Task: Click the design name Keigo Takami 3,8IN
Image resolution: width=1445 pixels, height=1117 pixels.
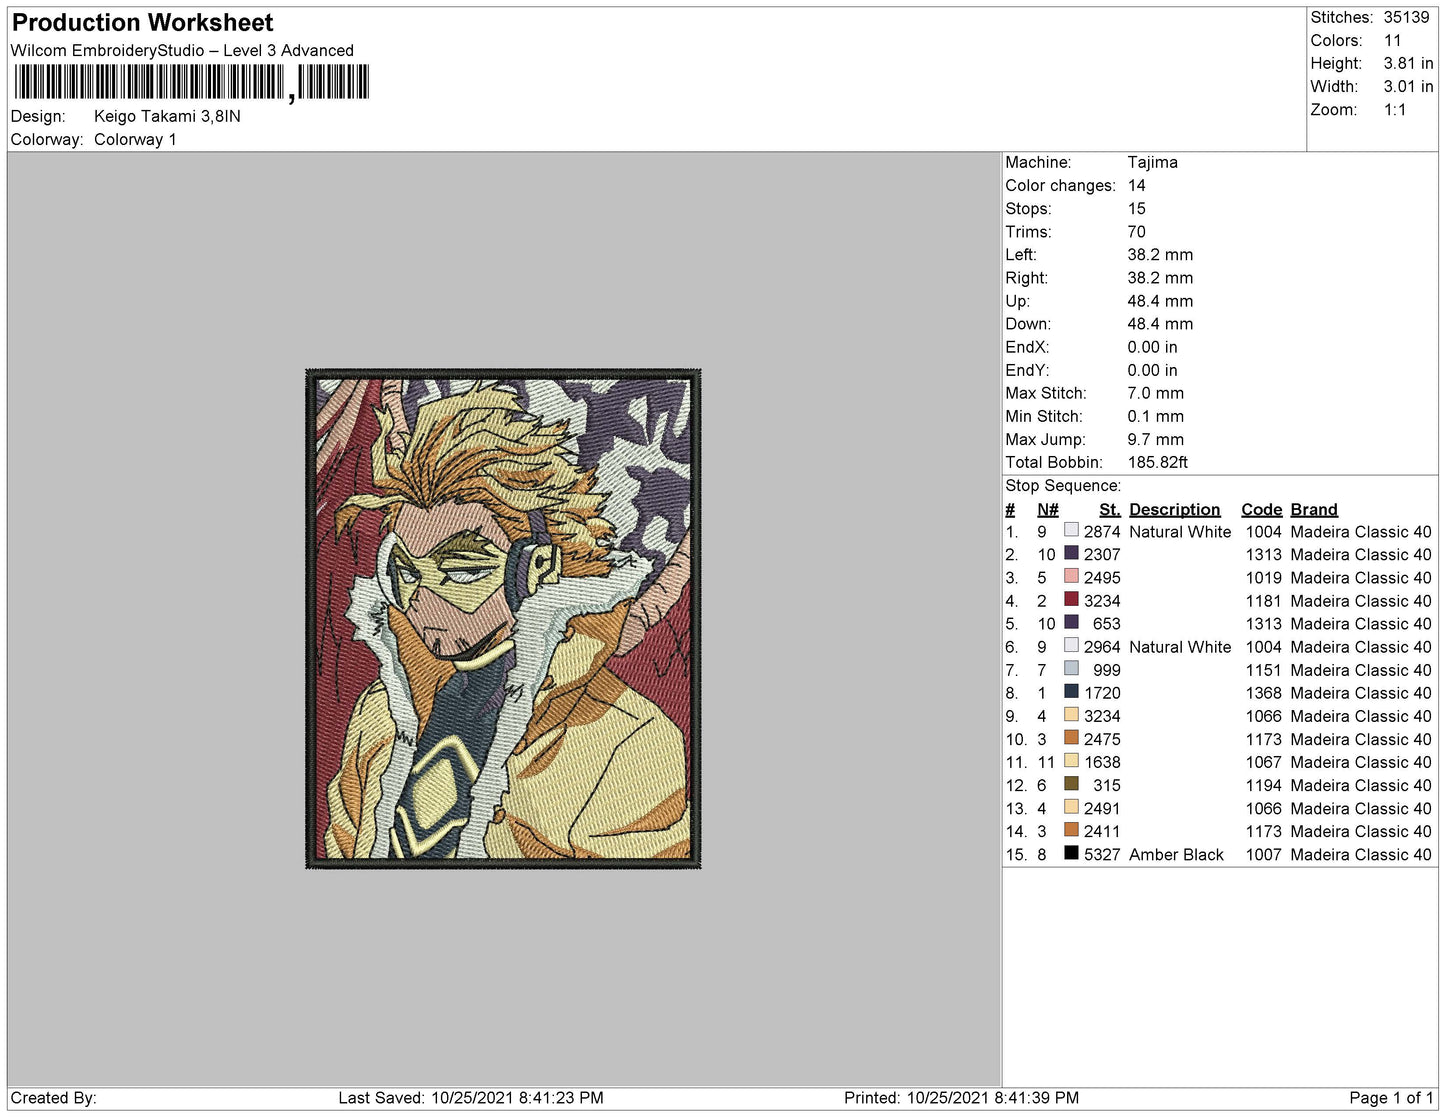Action: tap(167, 116)
